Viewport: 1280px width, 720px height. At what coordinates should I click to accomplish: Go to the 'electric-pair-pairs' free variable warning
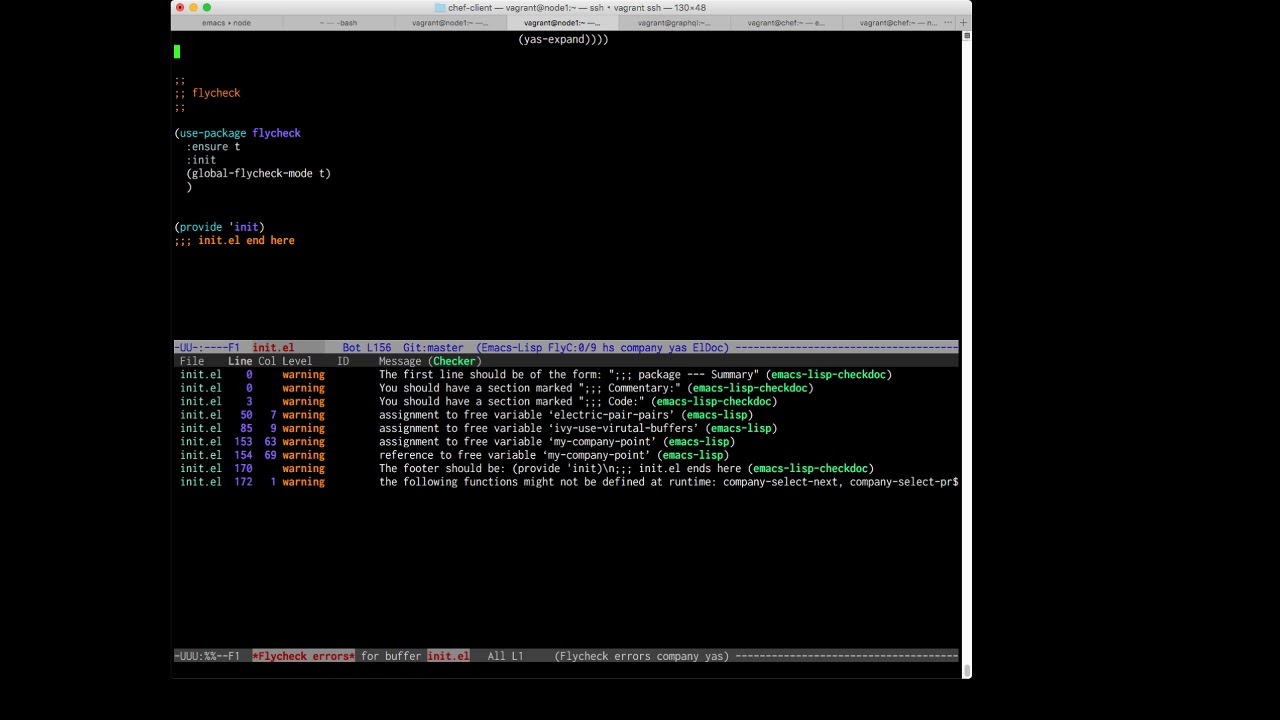pyautogui.click(x=566, y=415)
